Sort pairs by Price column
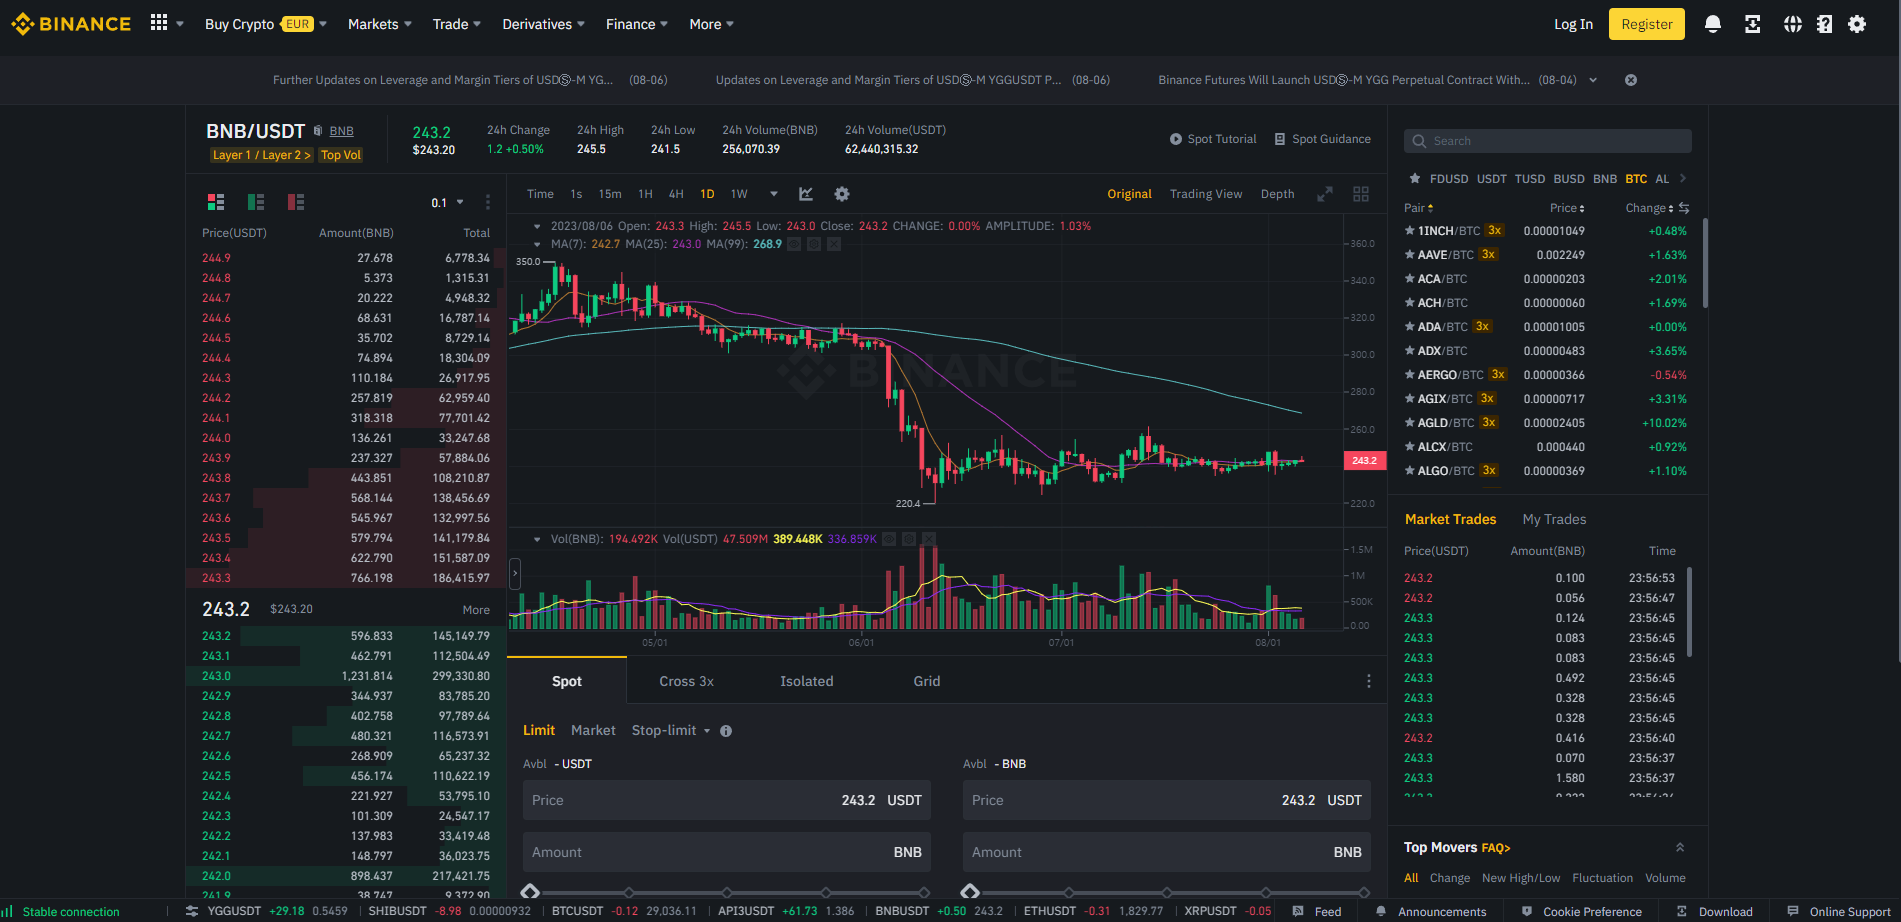Screen dimensions: 1901x922 [x=1567, y=208]
